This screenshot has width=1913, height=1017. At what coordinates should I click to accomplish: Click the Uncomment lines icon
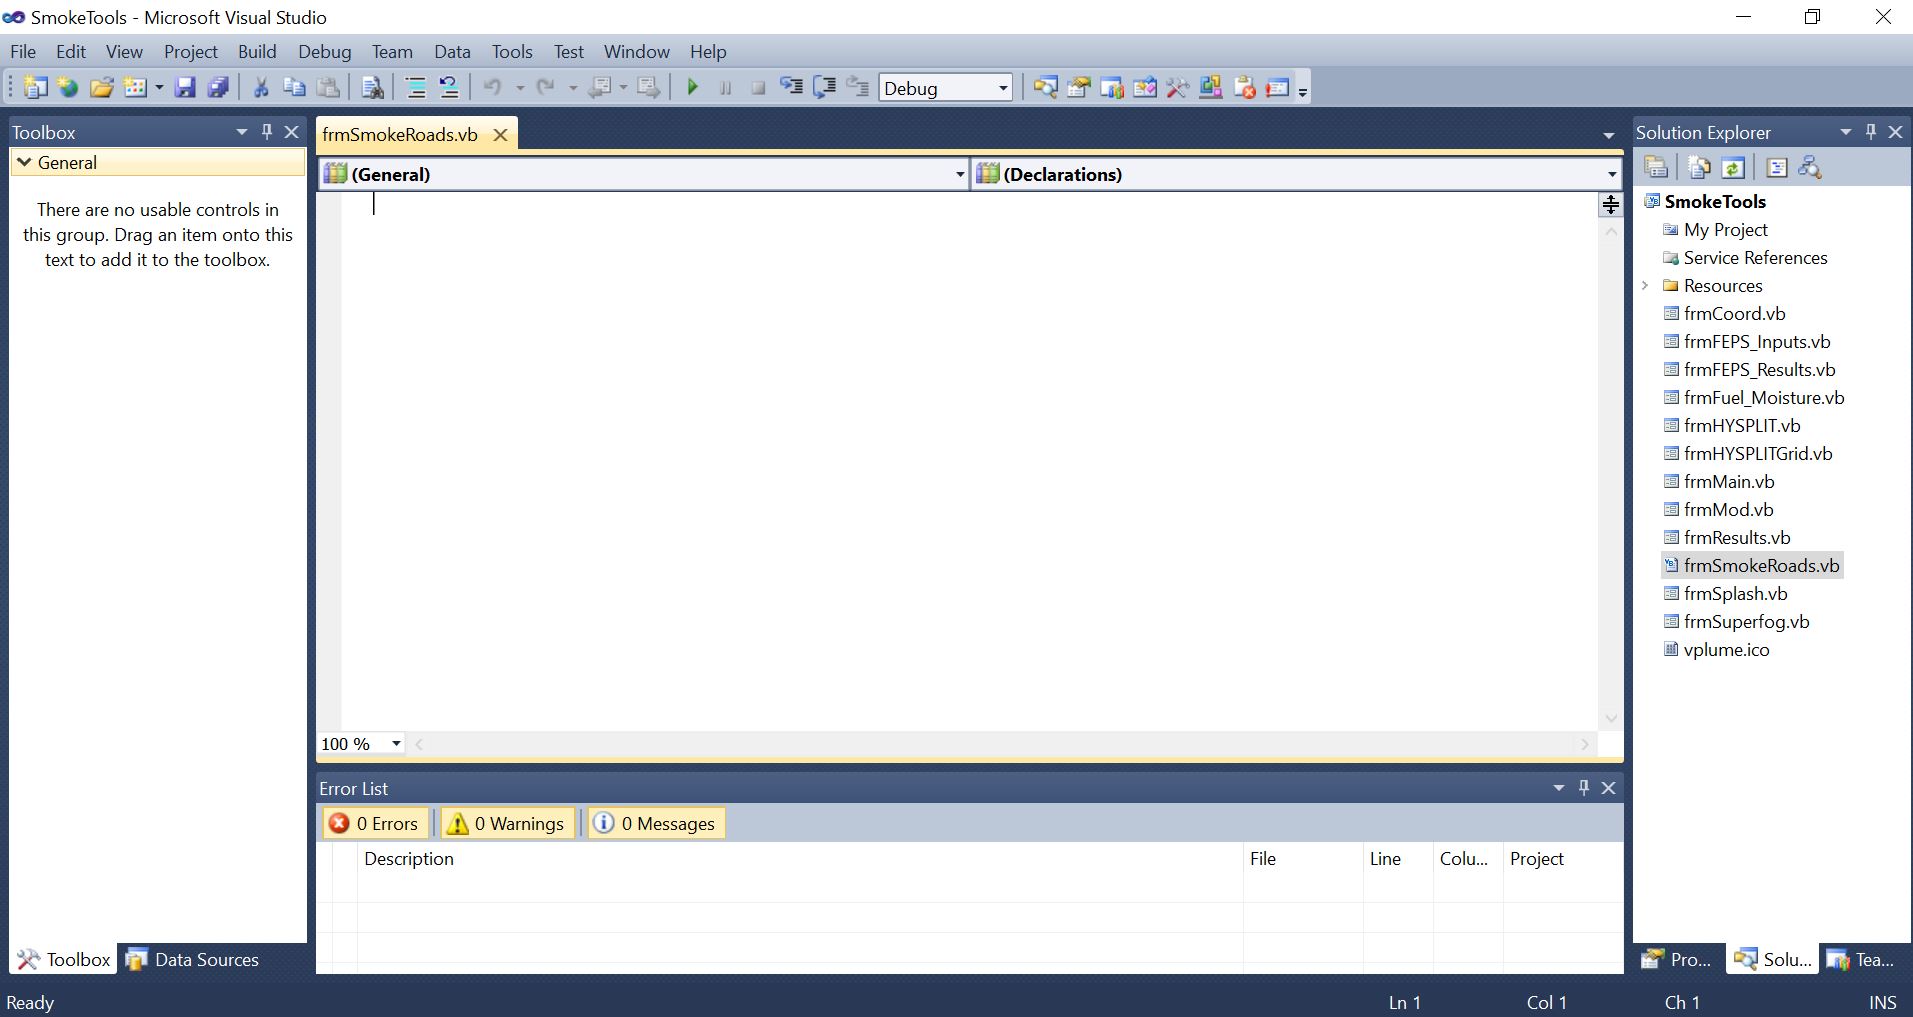coord(449,88)
